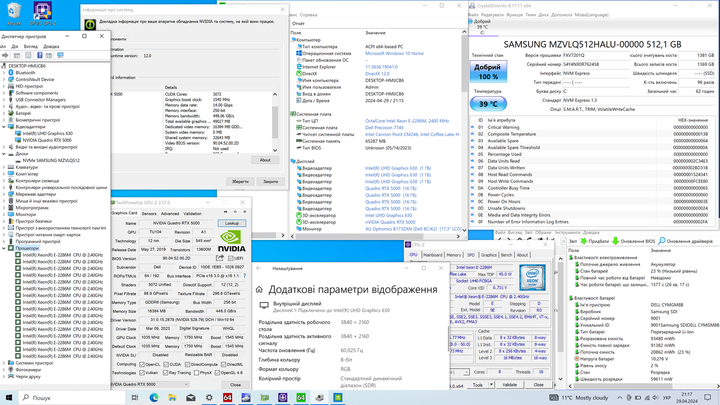This screenshot has width=720, height=405.
Task: Open the Довідка menu in Device Manager
Action: [51, 46]
